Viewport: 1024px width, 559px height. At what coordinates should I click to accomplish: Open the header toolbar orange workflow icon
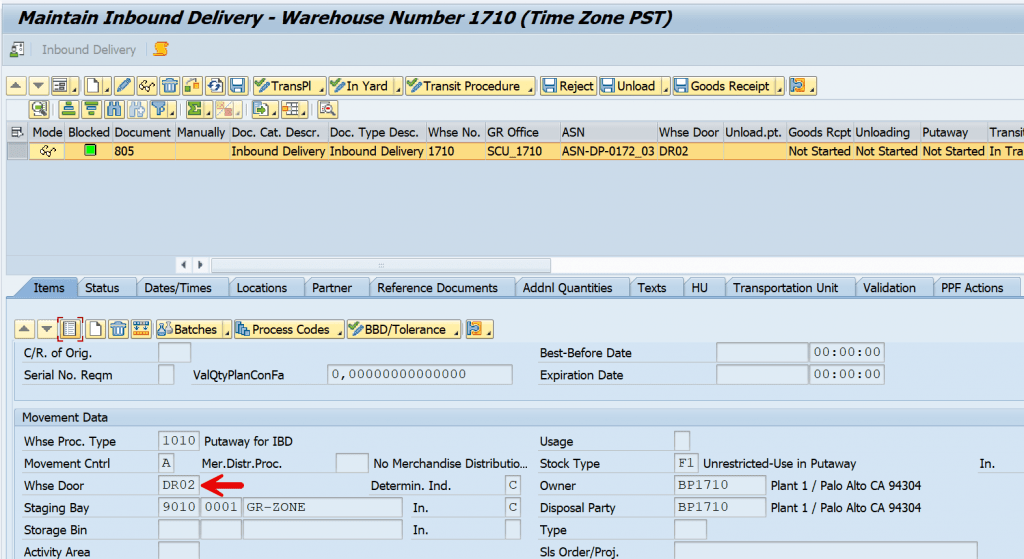798,86
